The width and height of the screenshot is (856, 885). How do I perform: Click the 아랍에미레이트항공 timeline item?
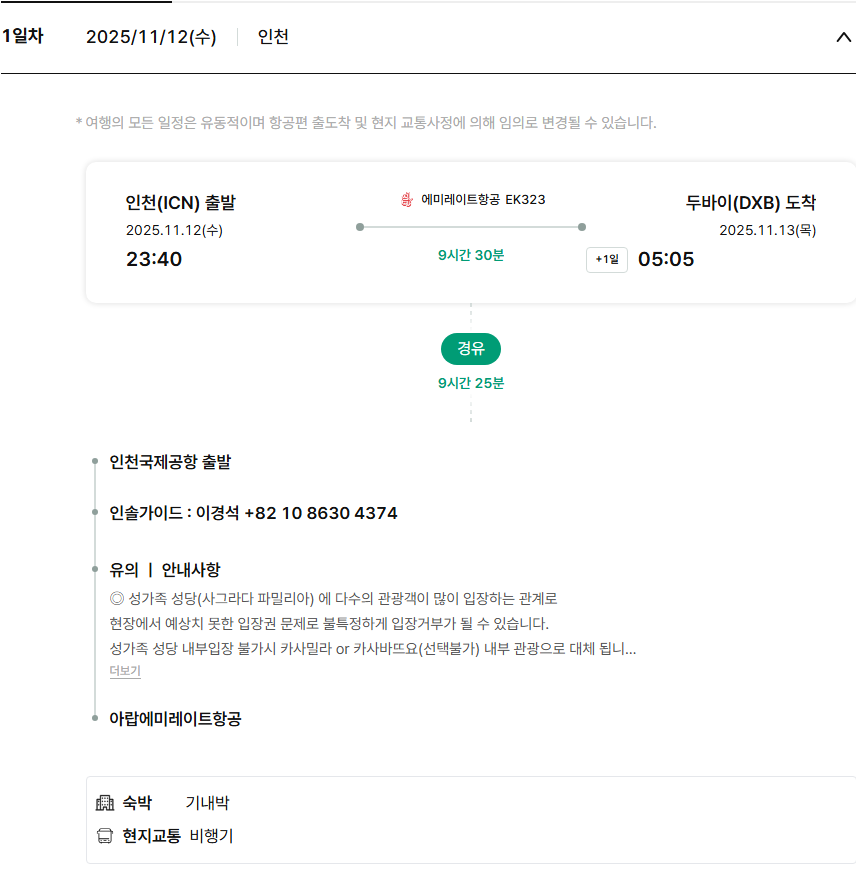pos(175,719)
